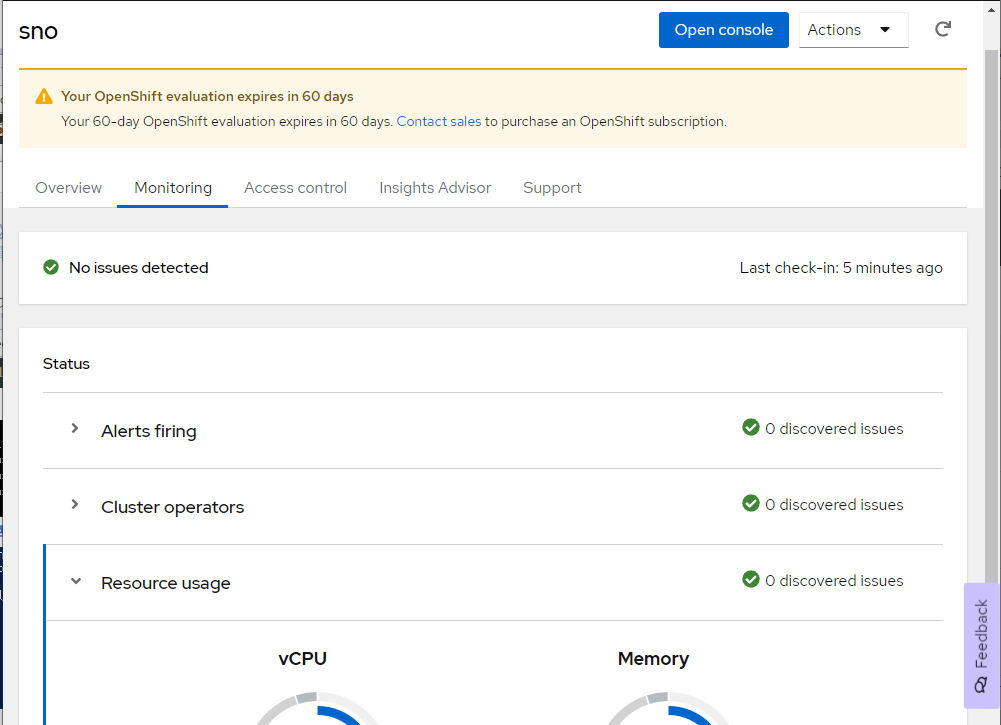1001x725 pixels.
Task: Click the 'Memory' chart title
Action: point(653,659)
